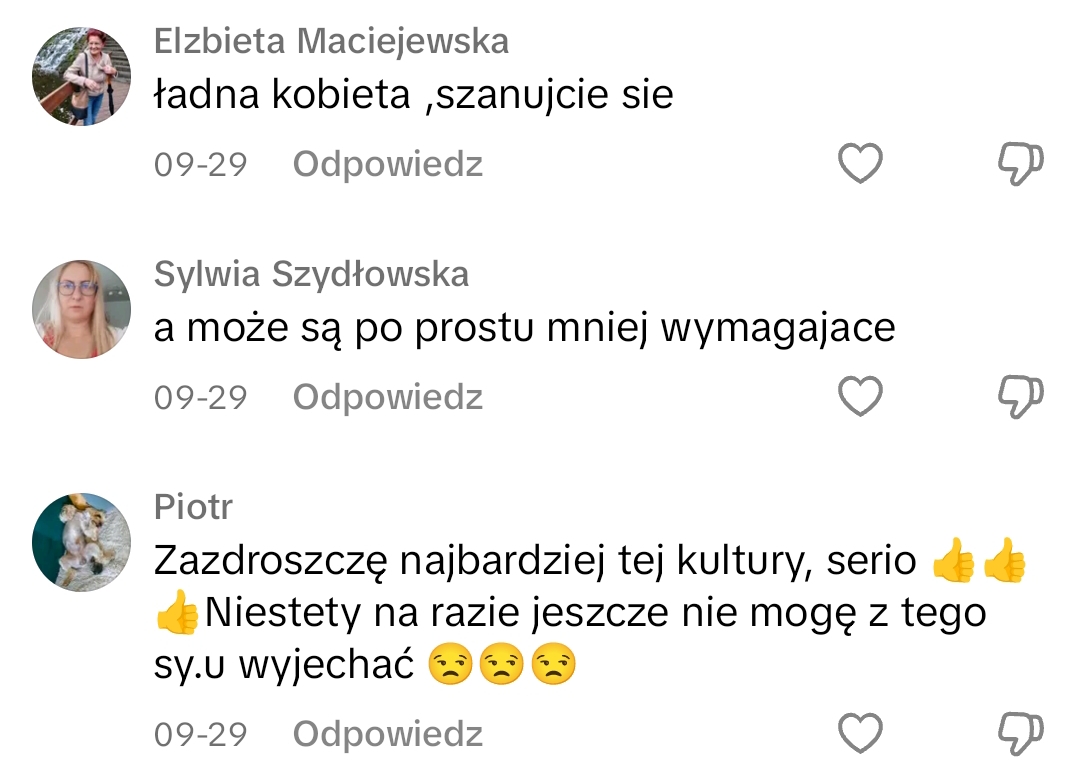1080x783 pixels.
Task: Like Sylwia Szydłowska's comment with heart
Action: pyautogui.click(x=860, y=397)
